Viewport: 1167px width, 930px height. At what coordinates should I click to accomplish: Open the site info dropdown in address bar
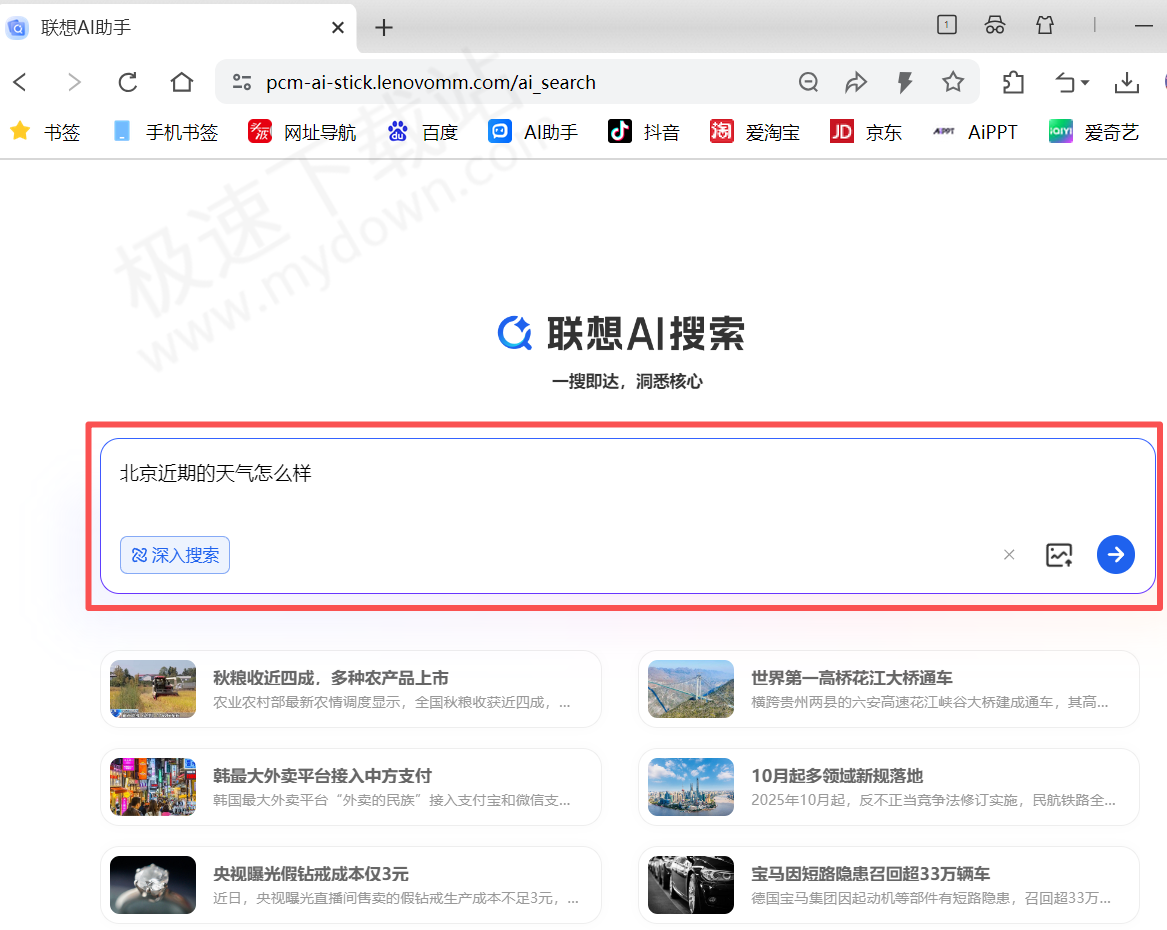click(240, 82)
